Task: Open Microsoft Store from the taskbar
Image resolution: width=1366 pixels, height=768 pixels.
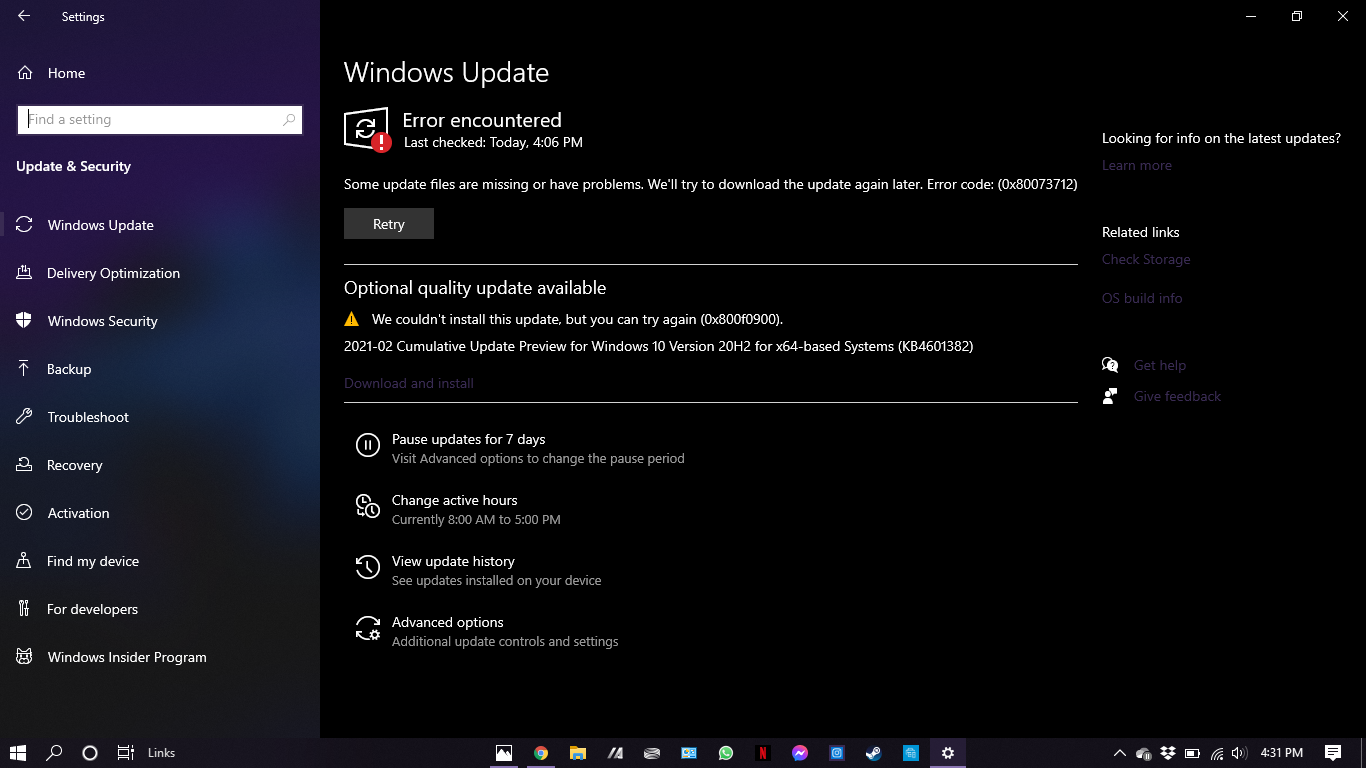Action: [911, 753]
